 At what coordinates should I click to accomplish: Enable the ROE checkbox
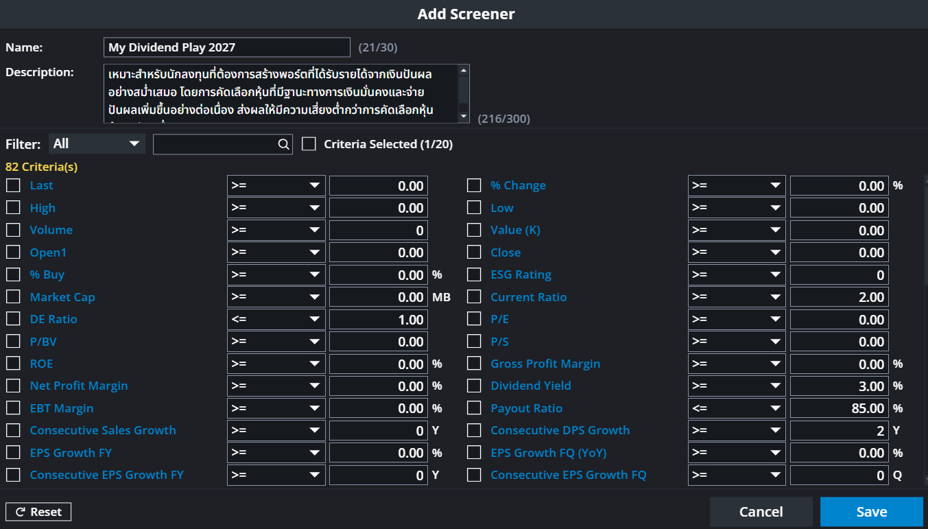[13, 363]
